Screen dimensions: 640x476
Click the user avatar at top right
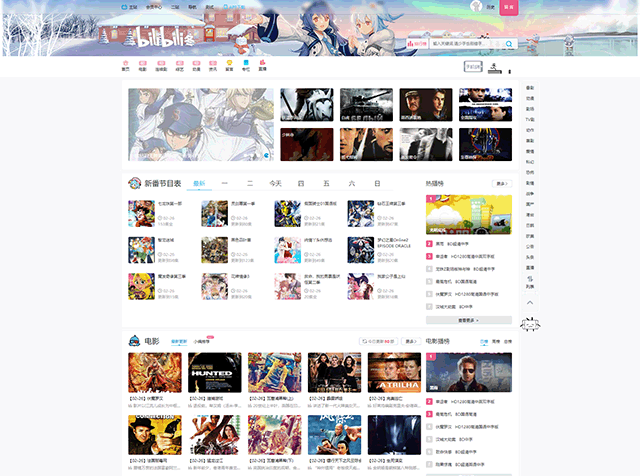coord(476,6)
